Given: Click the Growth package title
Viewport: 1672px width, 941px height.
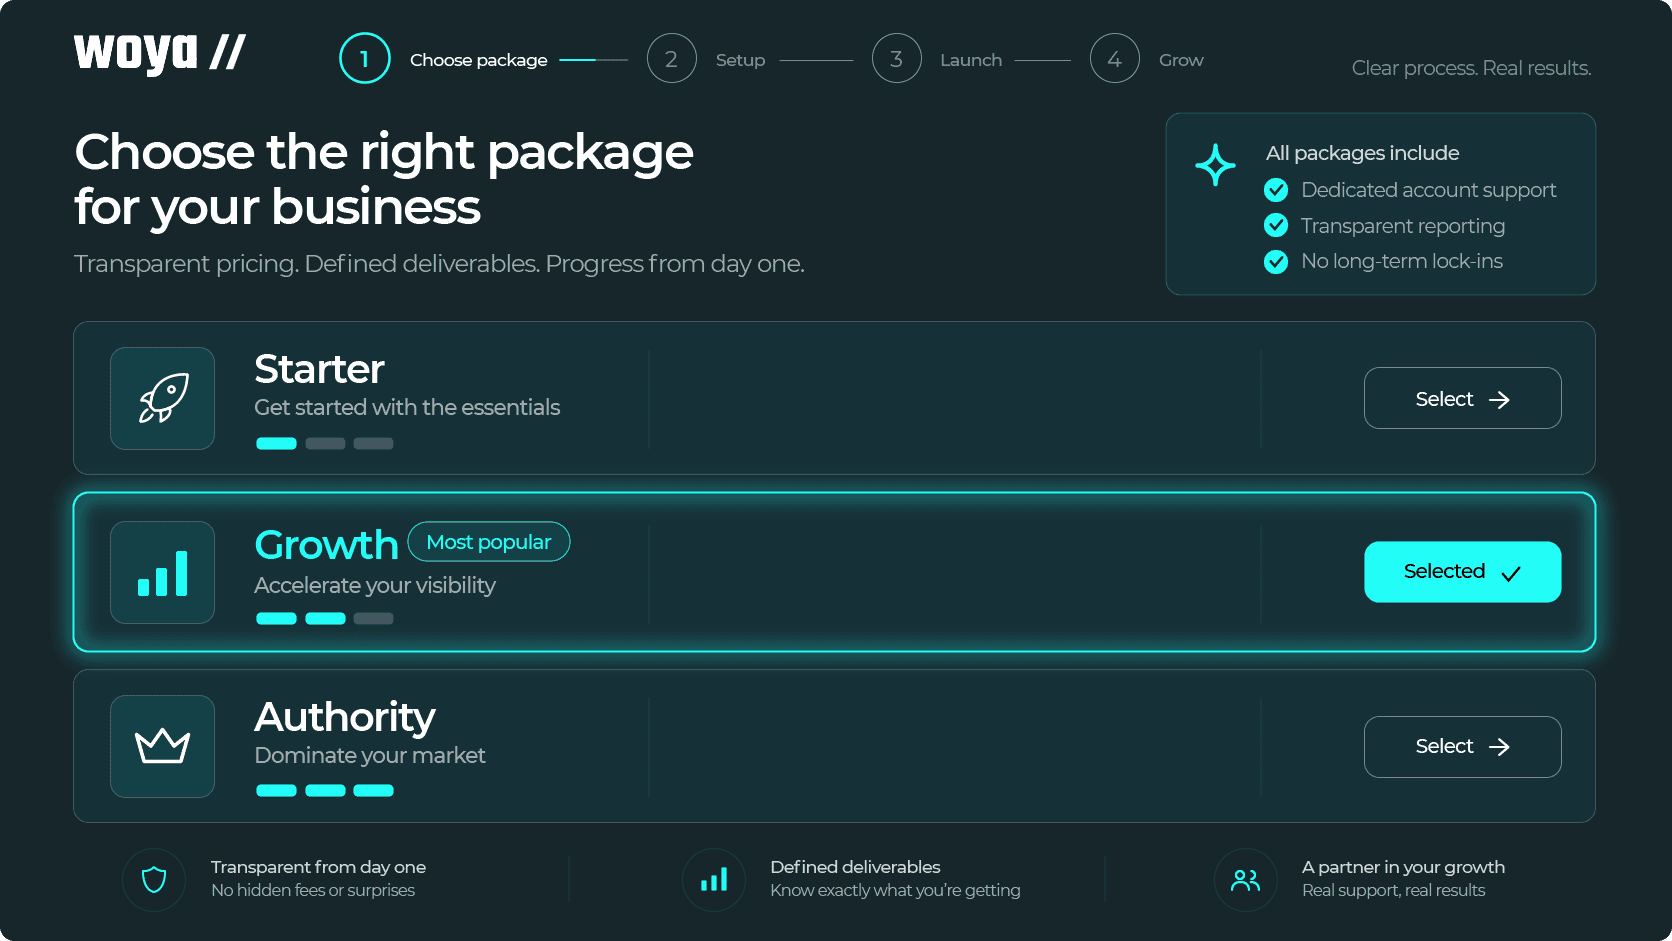Looking at the screenshot, I should click(327, 545).
